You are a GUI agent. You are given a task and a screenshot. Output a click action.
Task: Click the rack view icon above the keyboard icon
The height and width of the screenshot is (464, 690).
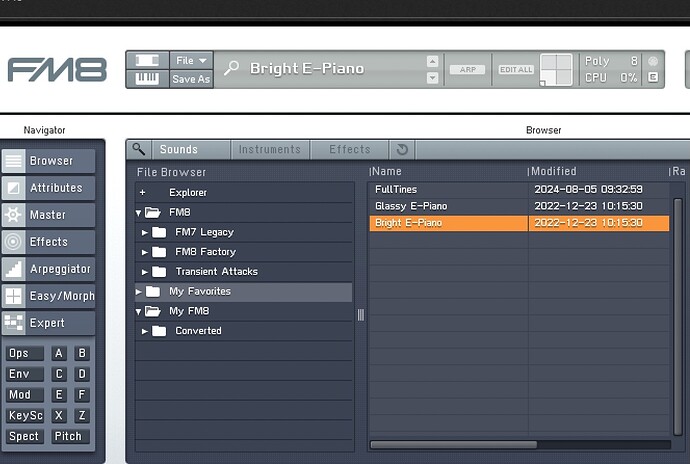[x=147, y=60]
